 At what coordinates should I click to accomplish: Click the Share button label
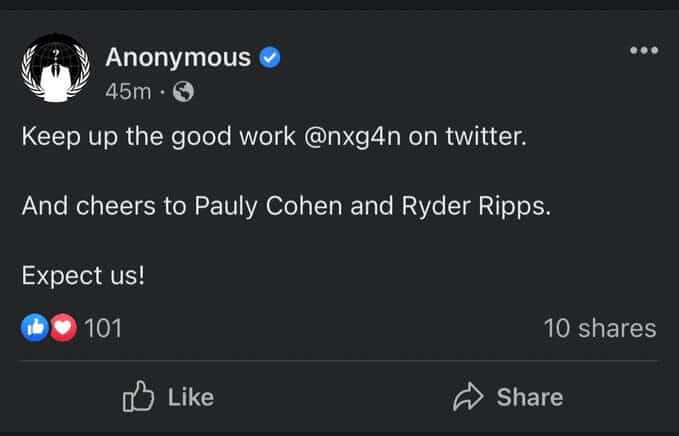pyautogui.click(x=530, y=397)
